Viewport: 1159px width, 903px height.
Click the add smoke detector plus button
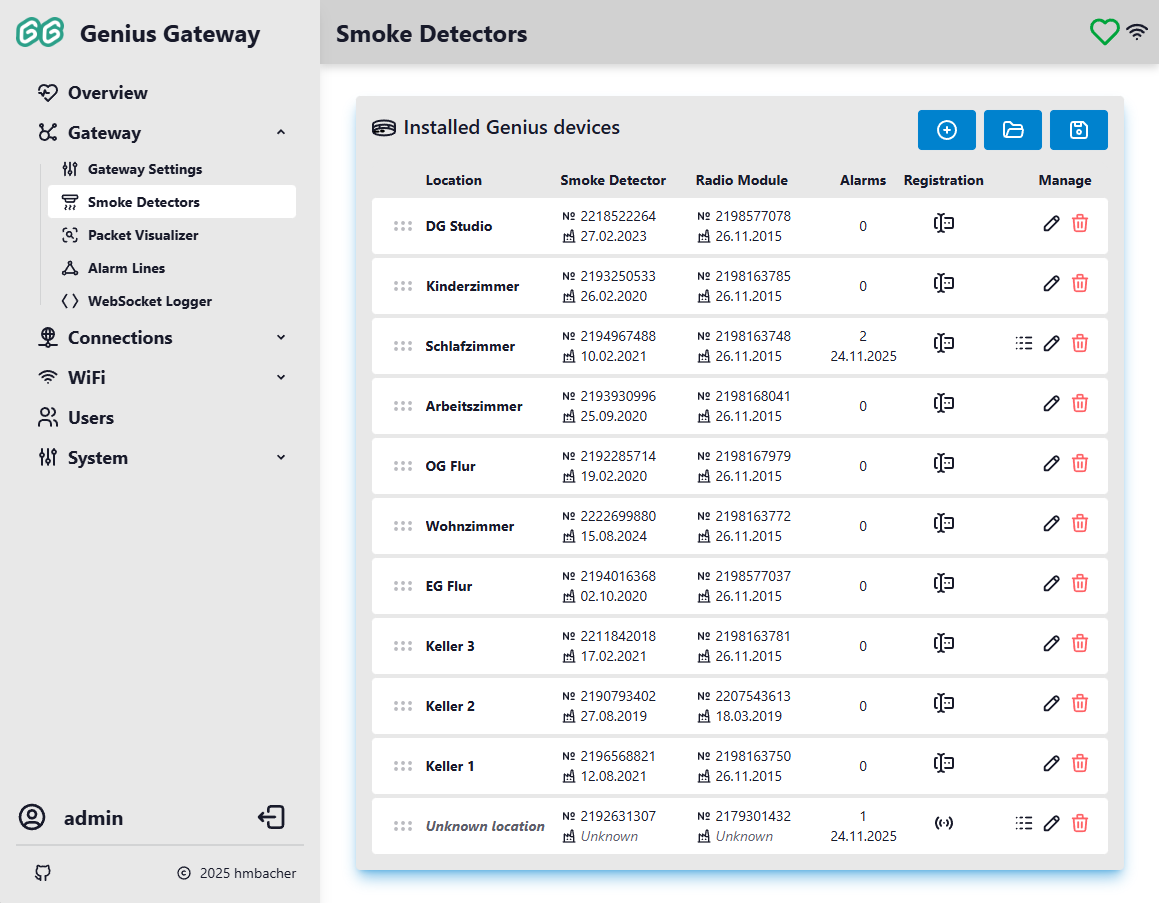tap(946, 130)
